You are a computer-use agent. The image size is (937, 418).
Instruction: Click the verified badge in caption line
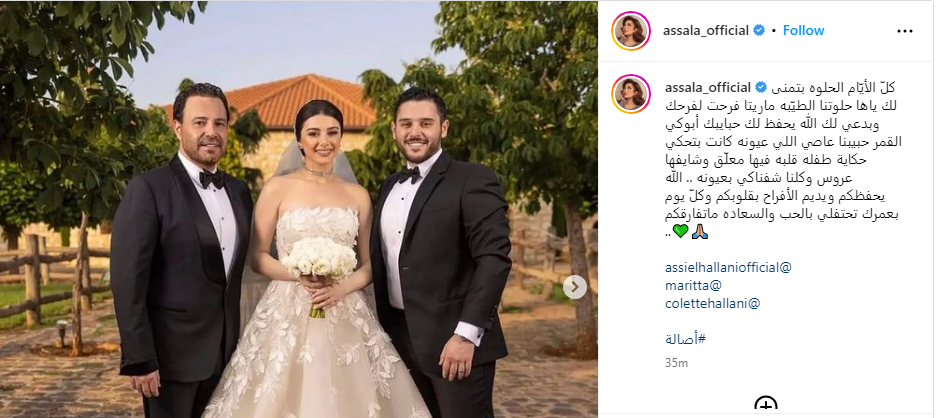(761, 88)
